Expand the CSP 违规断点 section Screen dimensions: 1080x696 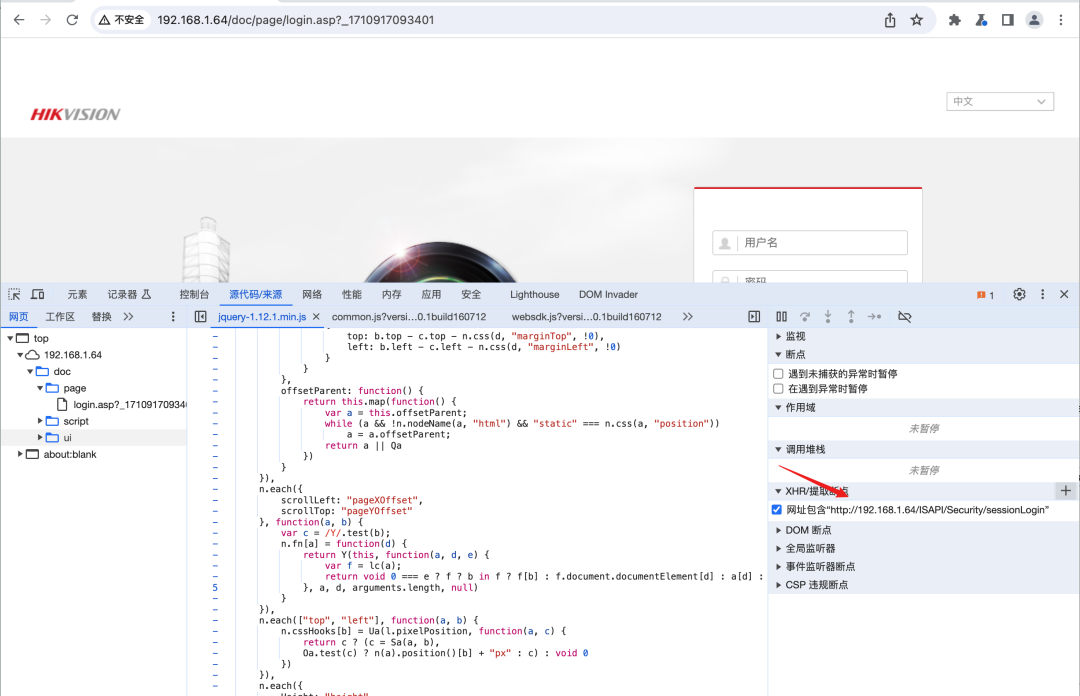pyautogui.click(x=816, y=584)
